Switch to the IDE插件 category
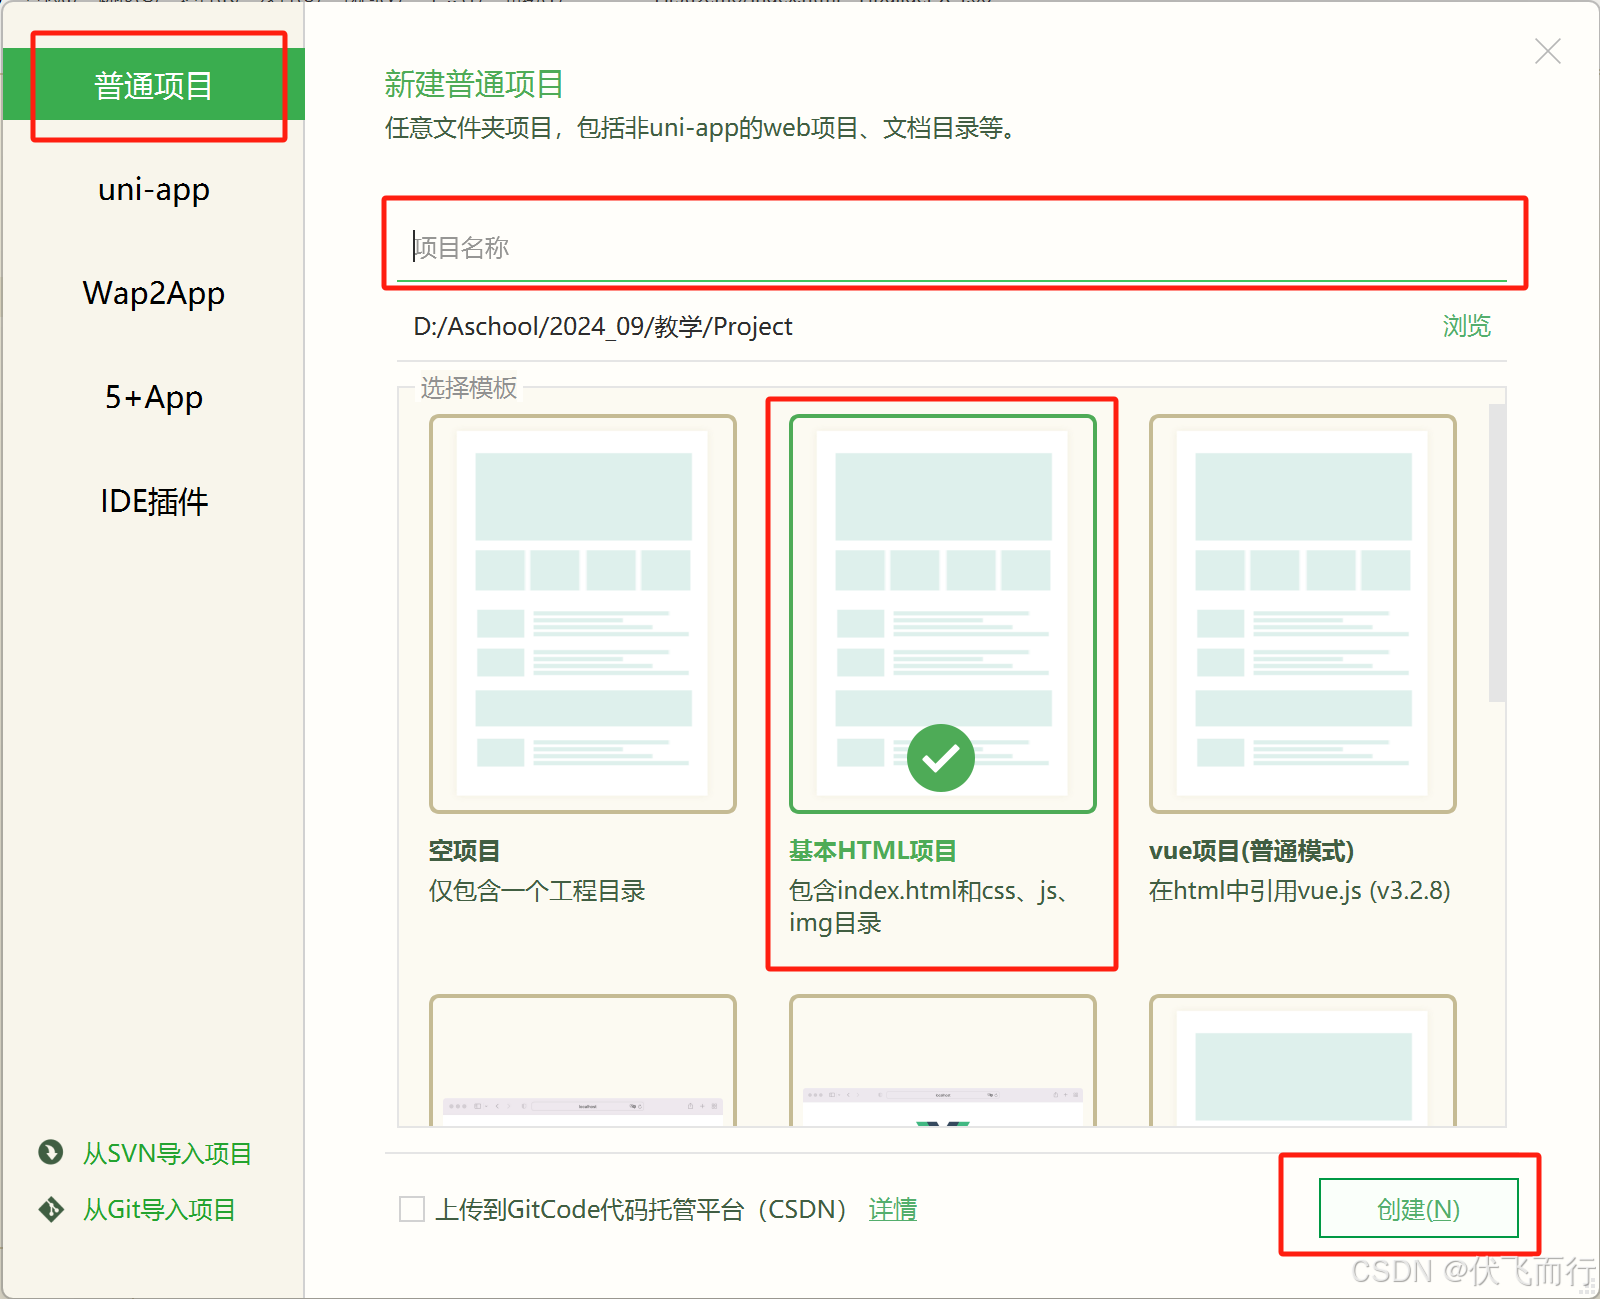The width and height of the screenshot is (1600, 1299). pyautogui.click(x=153, y=502)
